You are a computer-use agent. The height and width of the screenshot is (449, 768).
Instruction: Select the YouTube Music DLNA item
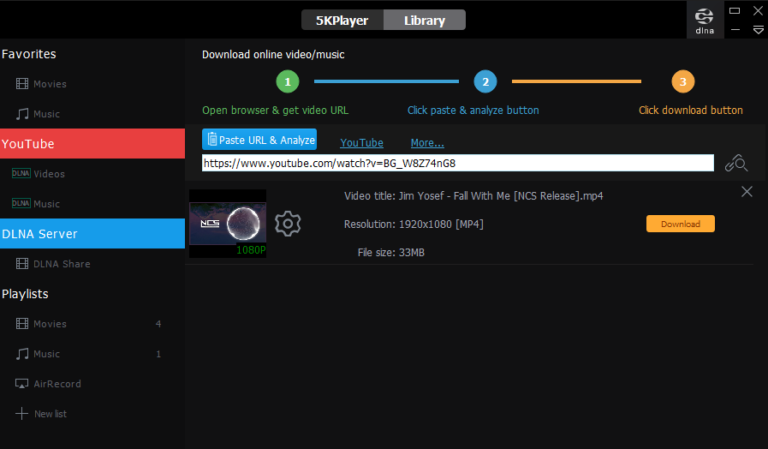tap(46, 204)
